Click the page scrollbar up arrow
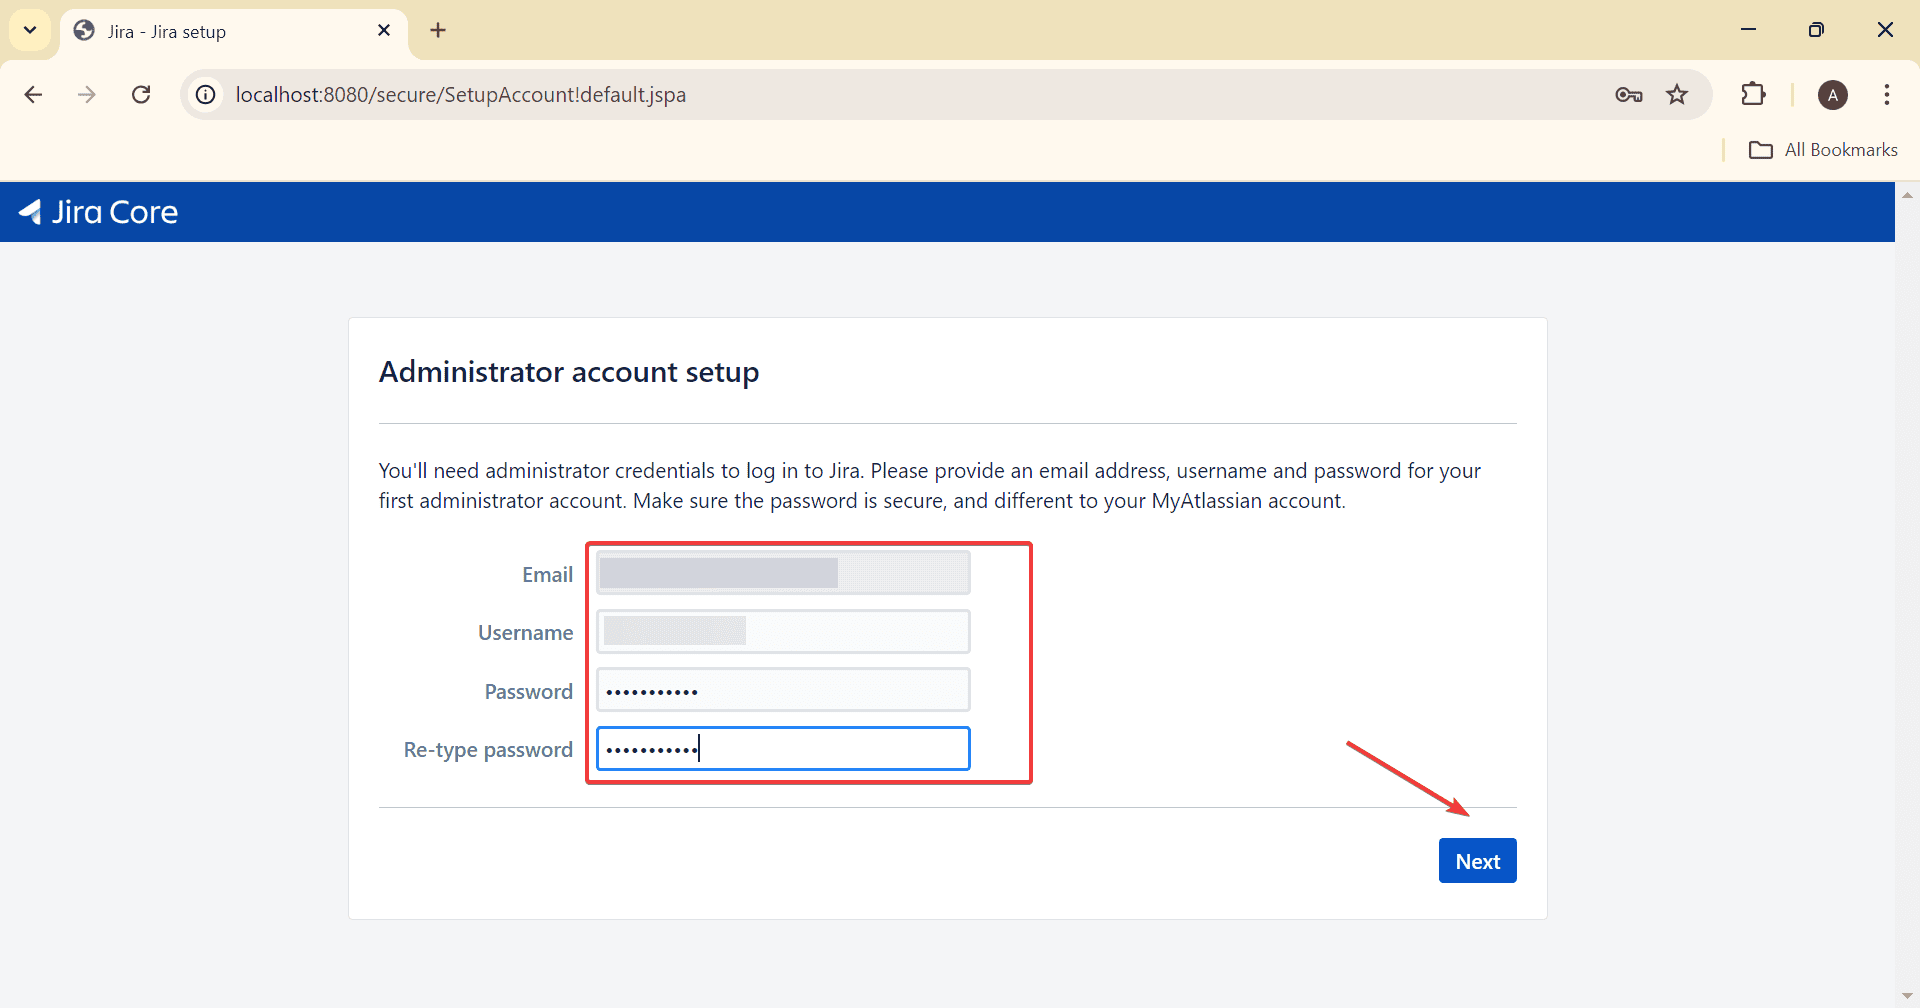 point(1907,195)
